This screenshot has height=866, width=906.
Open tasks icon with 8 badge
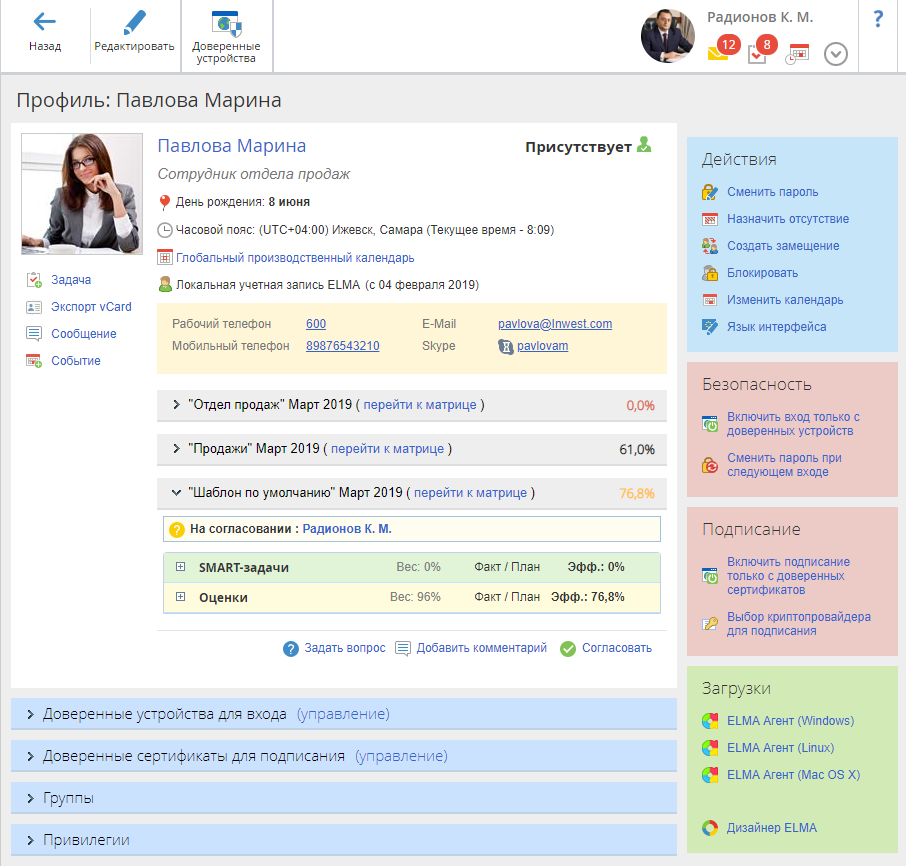click(x=757, y=54)
